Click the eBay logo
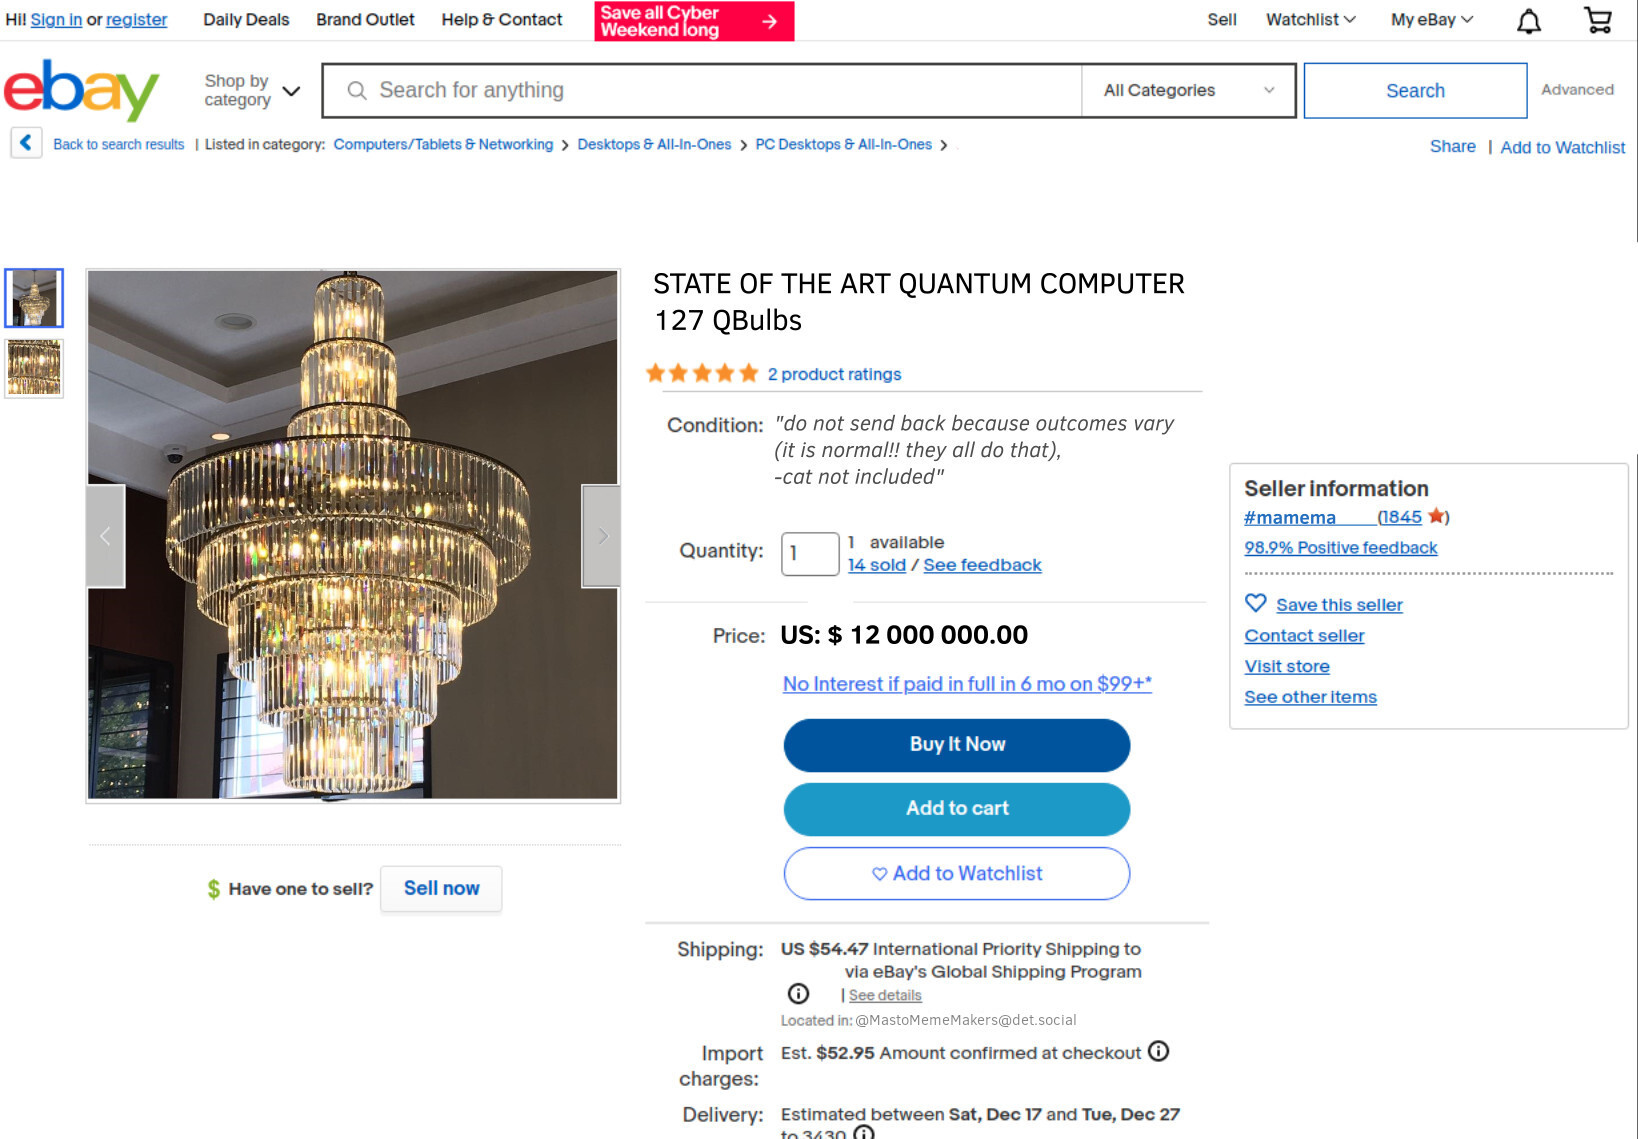 (x=82, y=90)
